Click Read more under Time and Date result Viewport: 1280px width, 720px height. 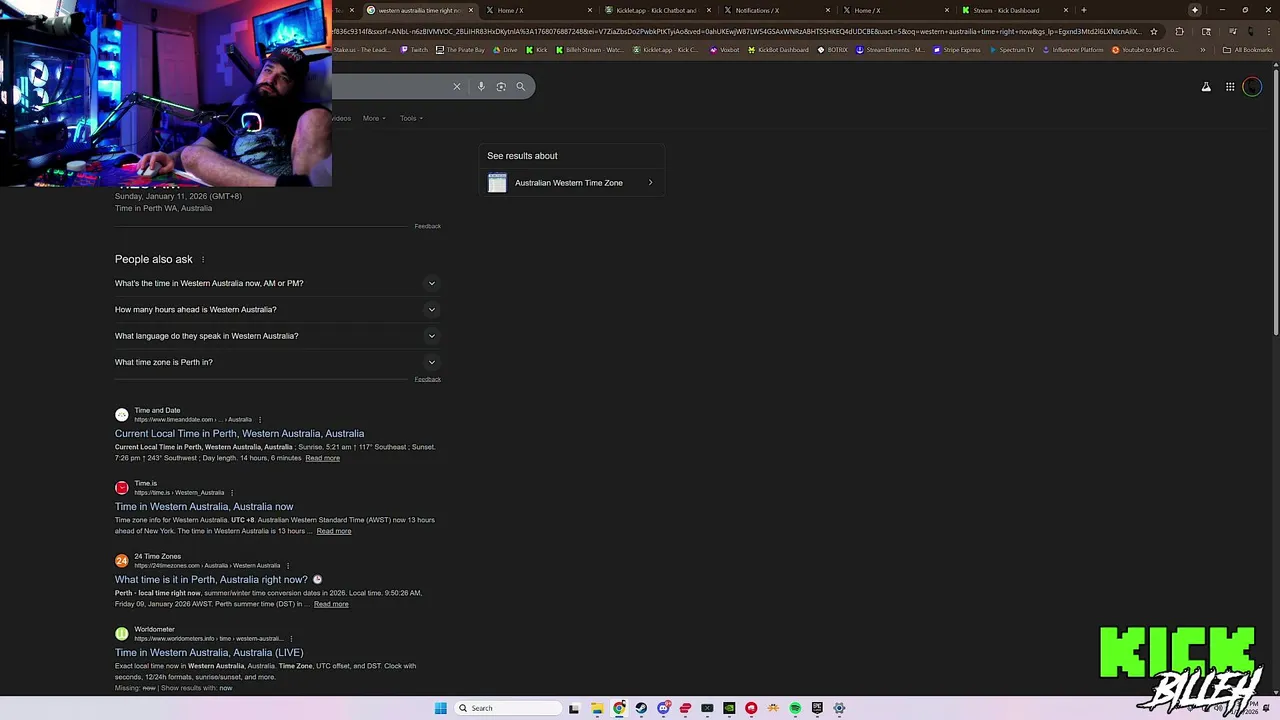[322, 458]
